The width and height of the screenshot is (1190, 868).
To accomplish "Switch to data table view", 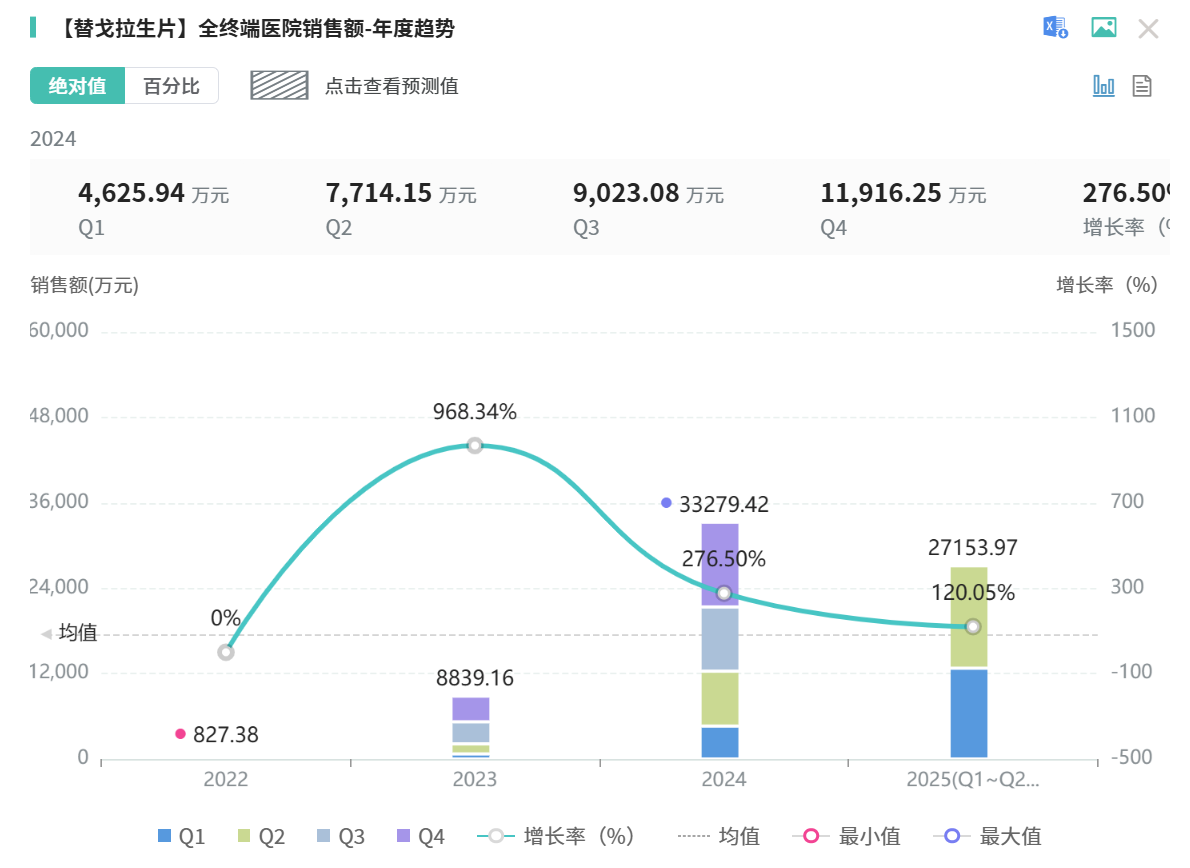I will [x=1142, y=86].
